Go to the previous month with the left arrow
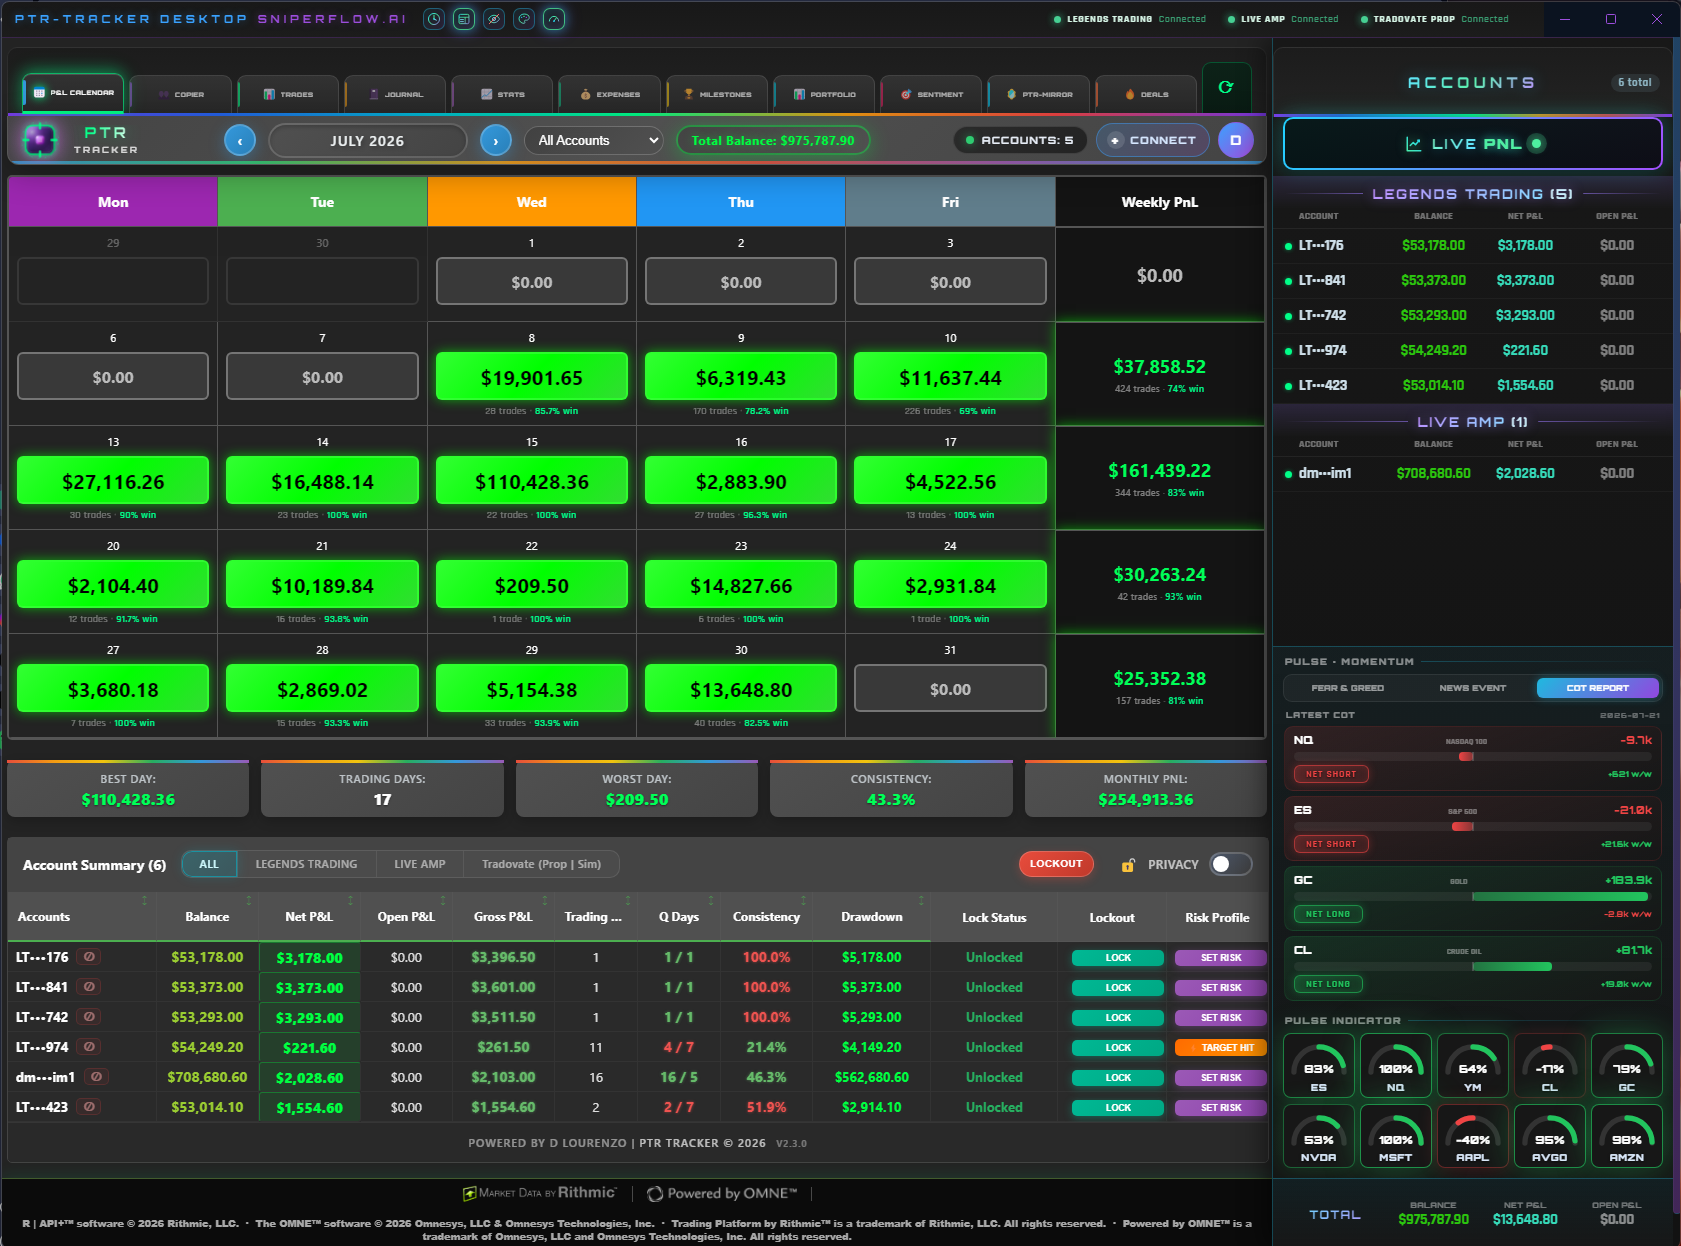Screen dimensions: 1681x1246 [240, 141]
